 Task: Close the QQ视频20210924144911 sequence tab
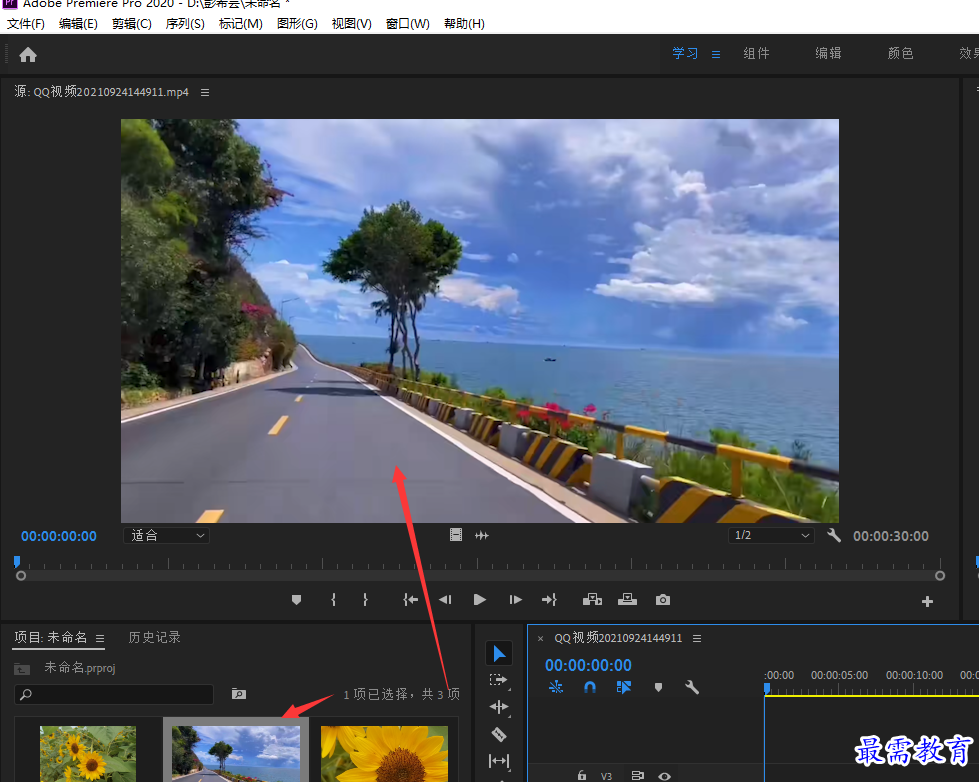click(x=541, y=638)
